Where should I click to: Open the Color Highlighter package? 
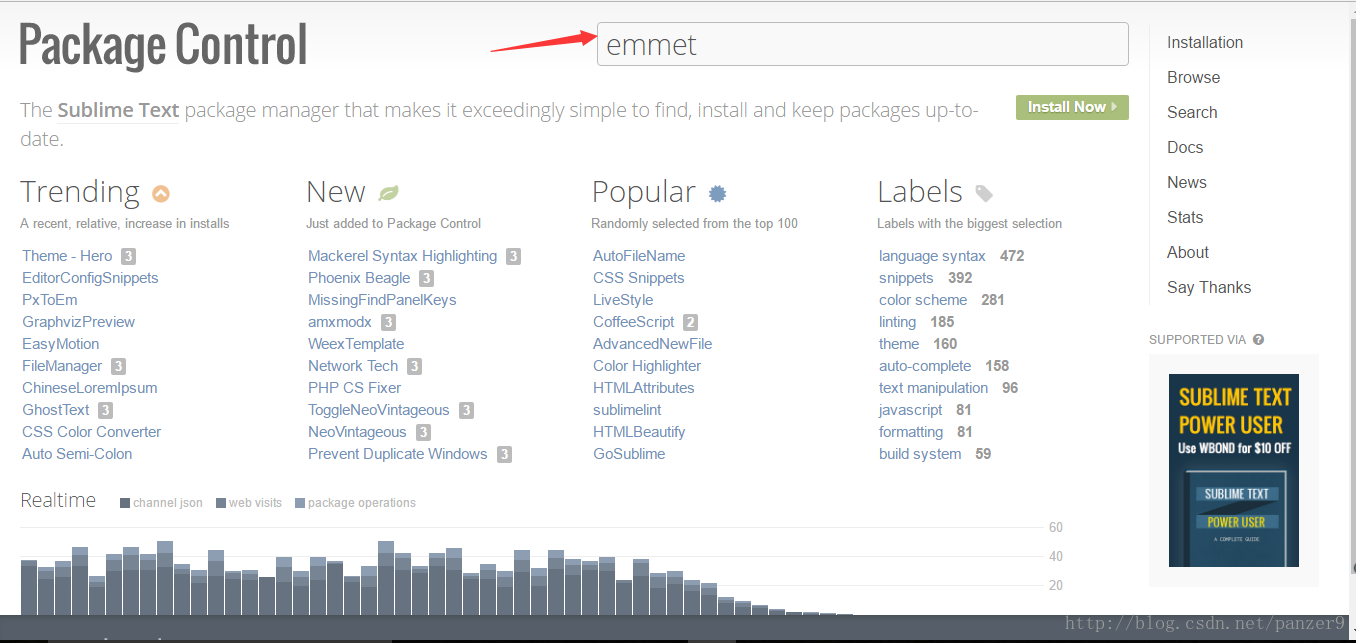(647, 366)
